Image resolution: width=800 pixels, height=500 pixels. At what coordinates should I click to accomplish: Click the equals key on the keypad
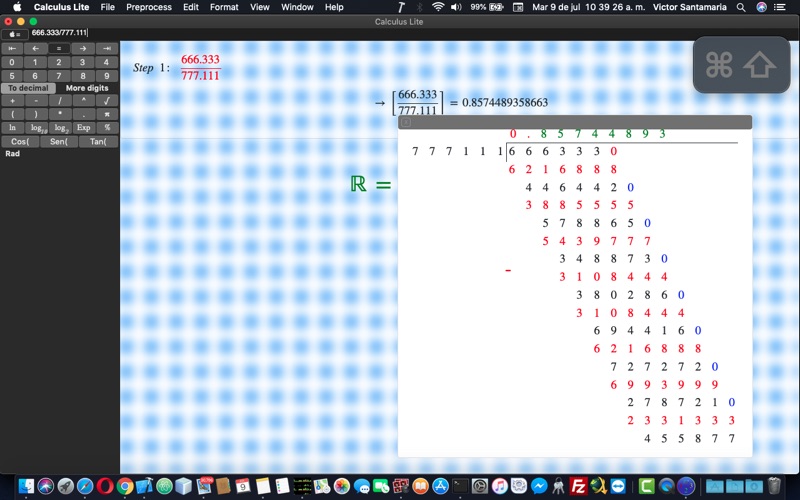[59, 48]
